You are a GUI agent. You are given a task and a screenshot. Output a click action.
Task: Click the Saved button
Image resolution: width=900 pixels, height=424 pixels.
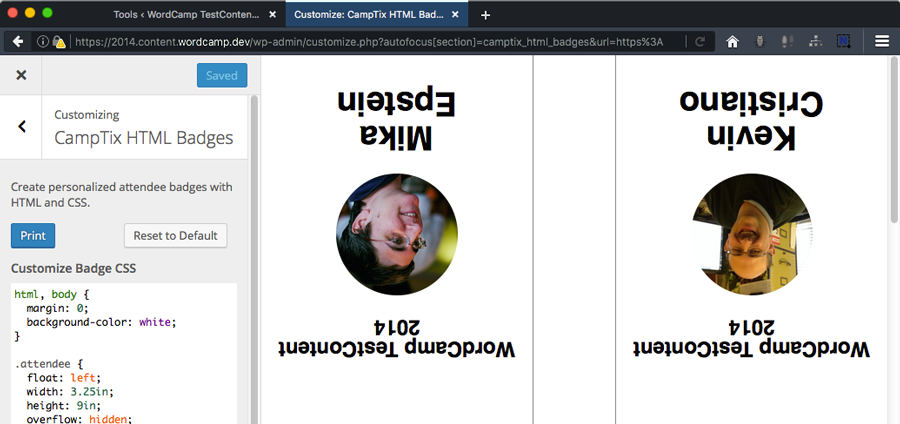(222, 75)
